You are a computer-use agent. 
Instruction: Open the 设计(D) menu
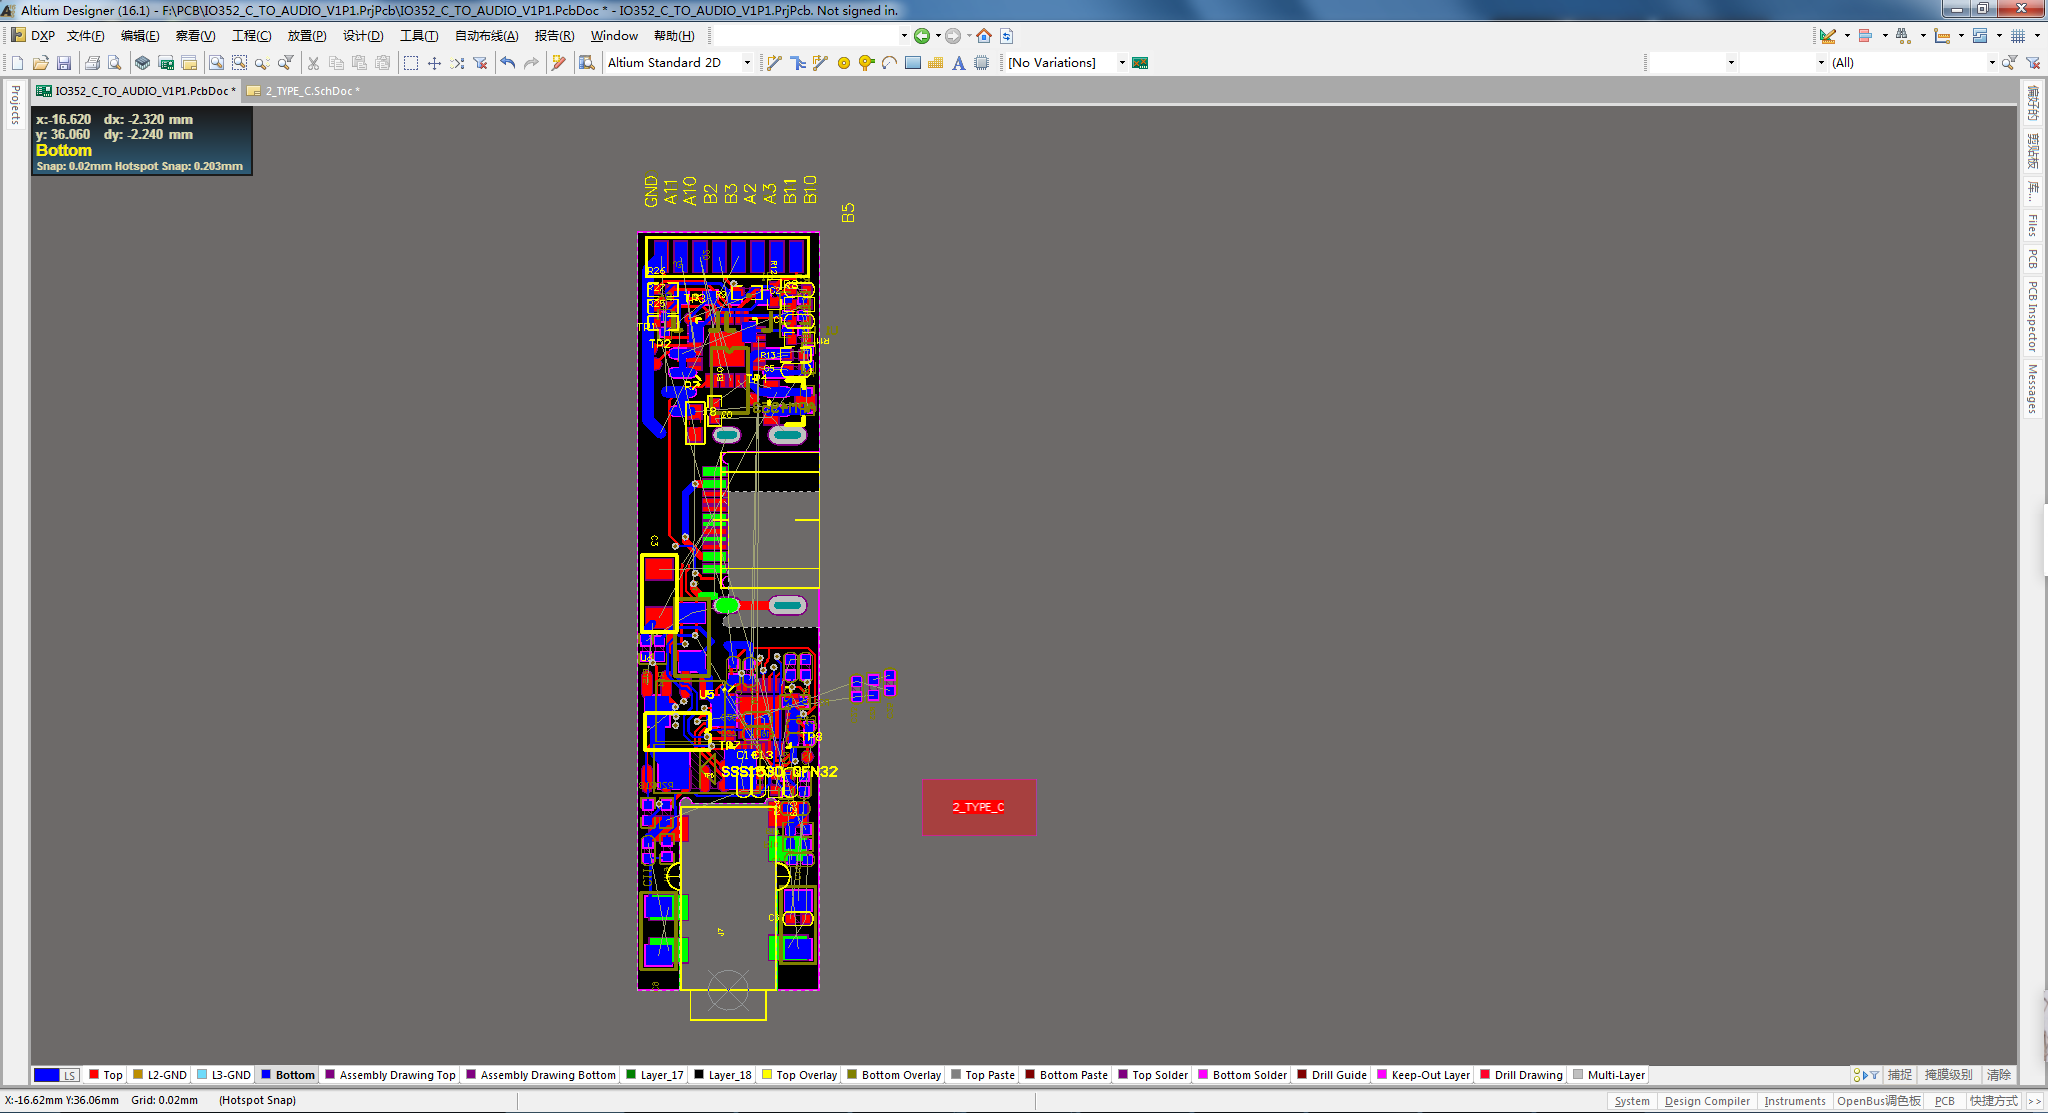click(x=362, y=35)
